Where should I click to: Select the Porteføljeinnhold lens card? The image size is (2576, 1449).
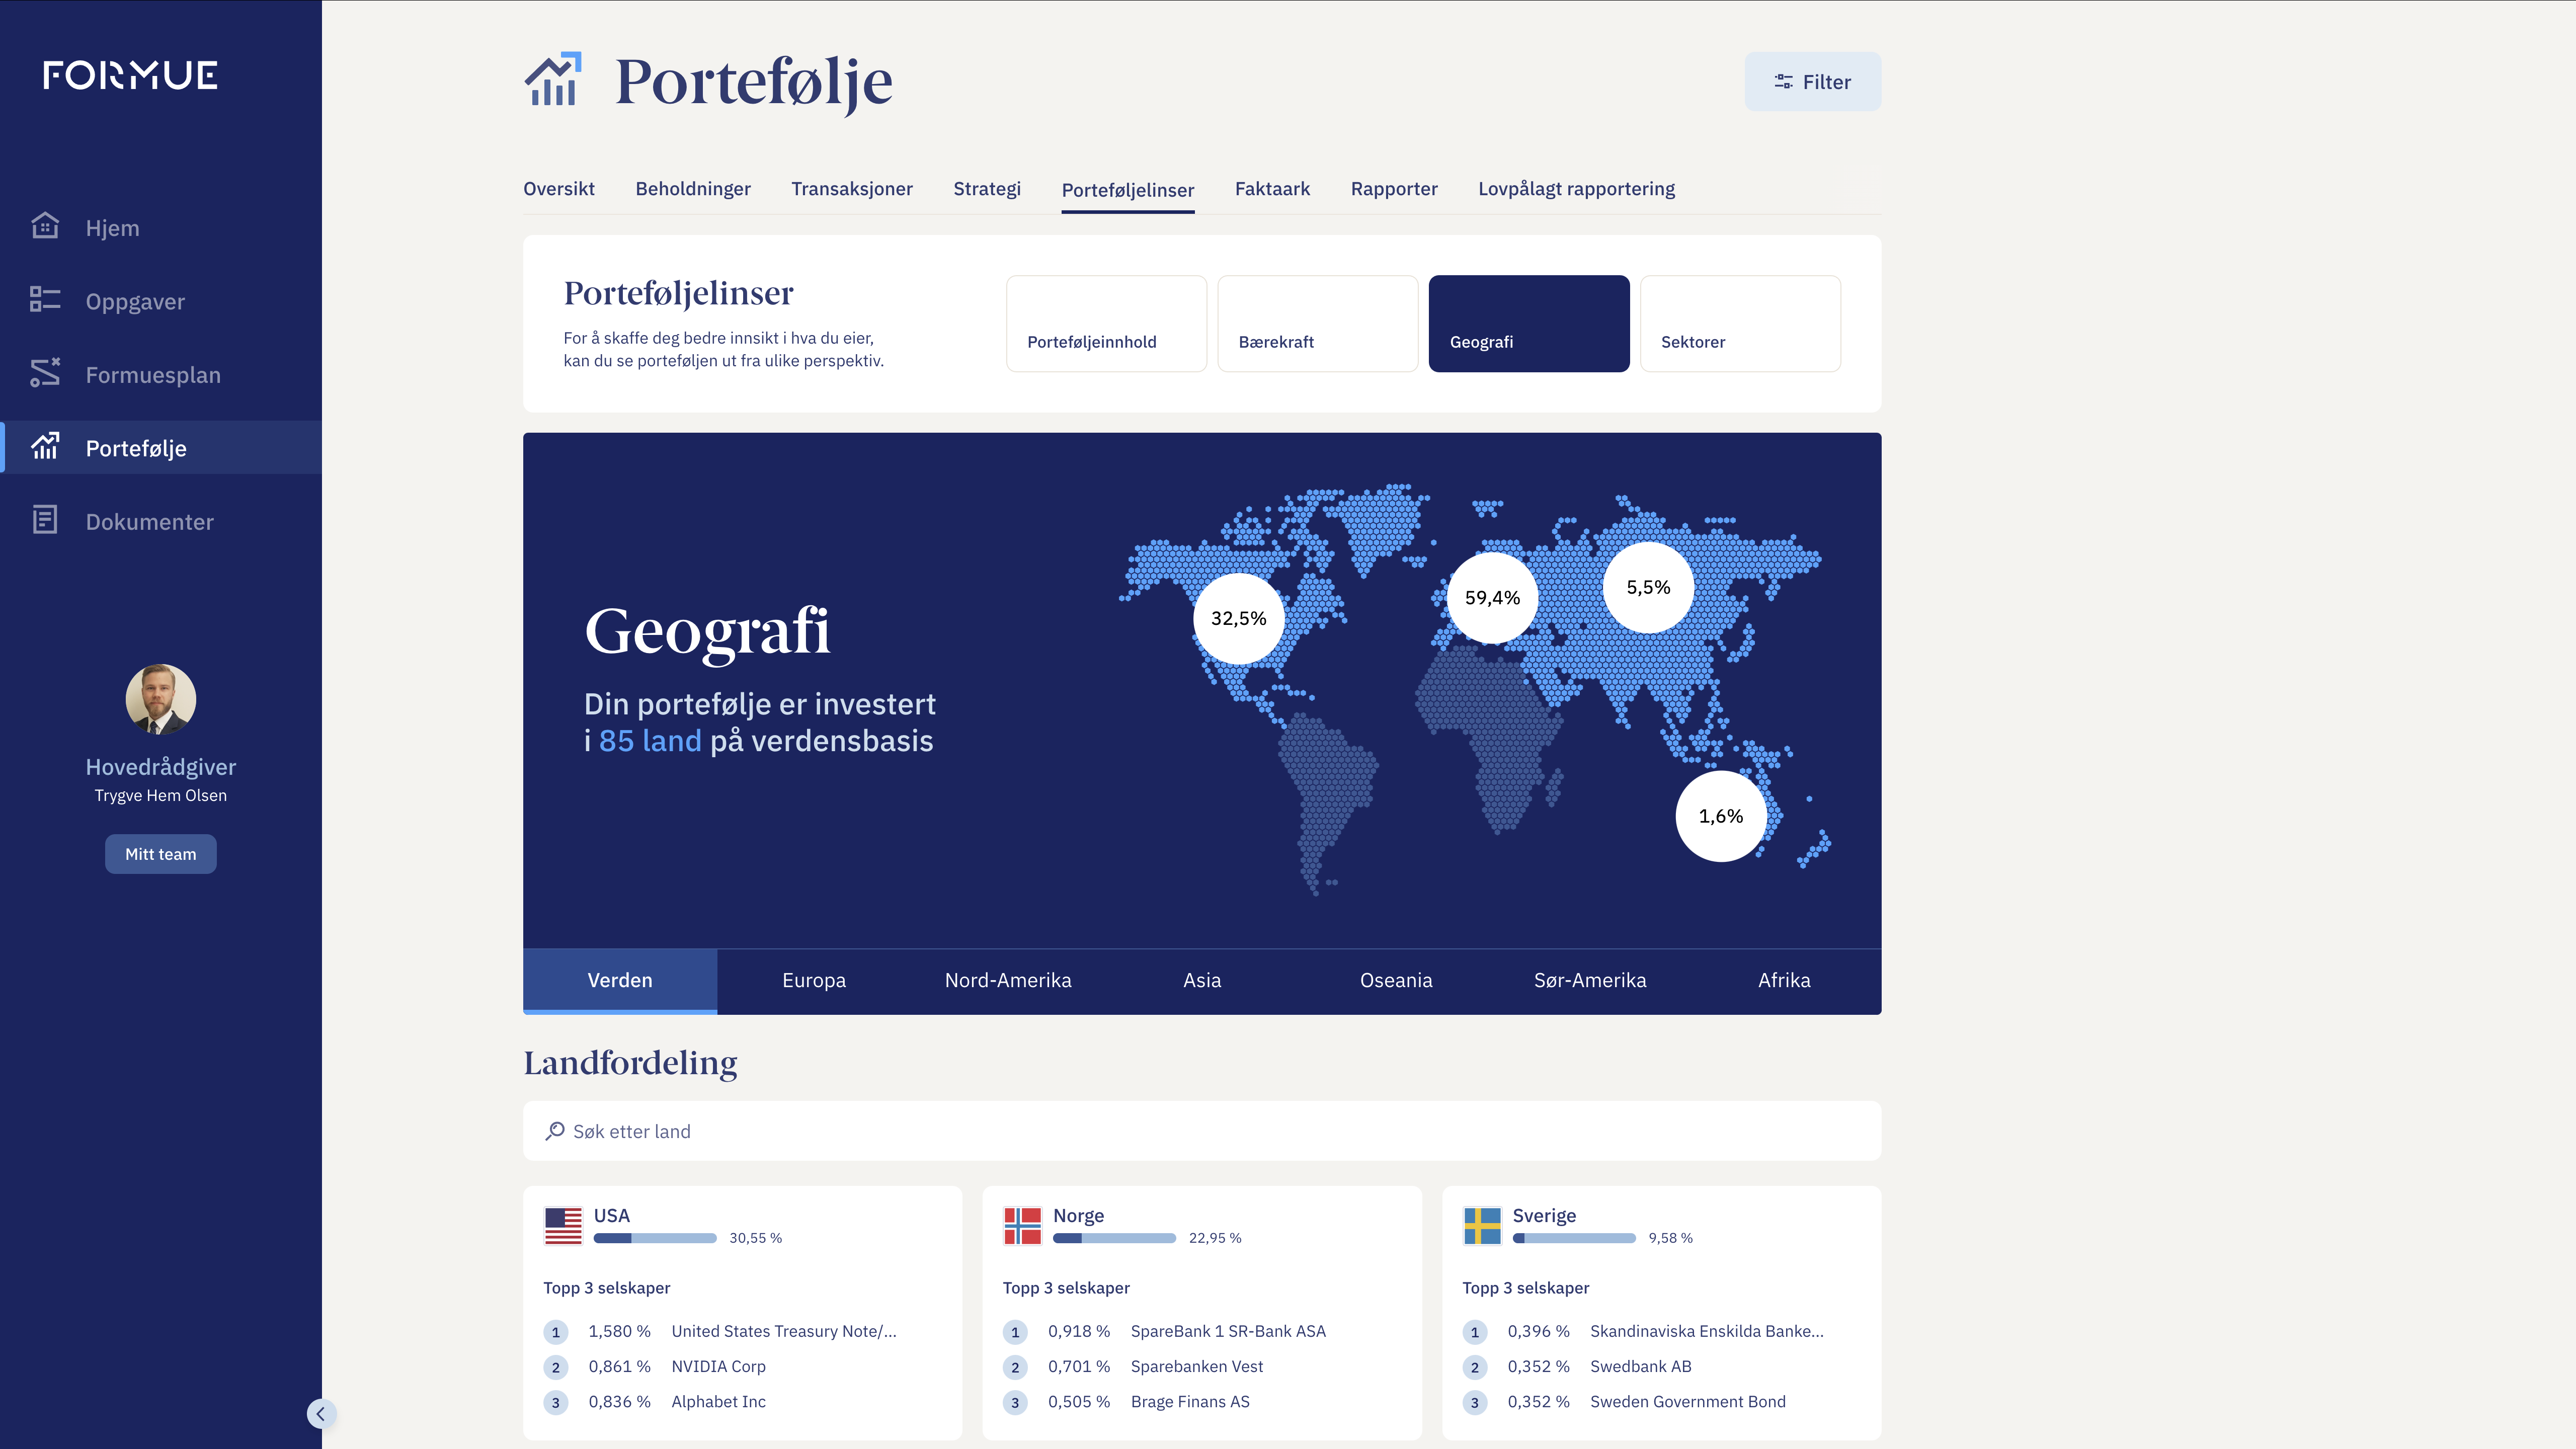(x=1106, y=324)
